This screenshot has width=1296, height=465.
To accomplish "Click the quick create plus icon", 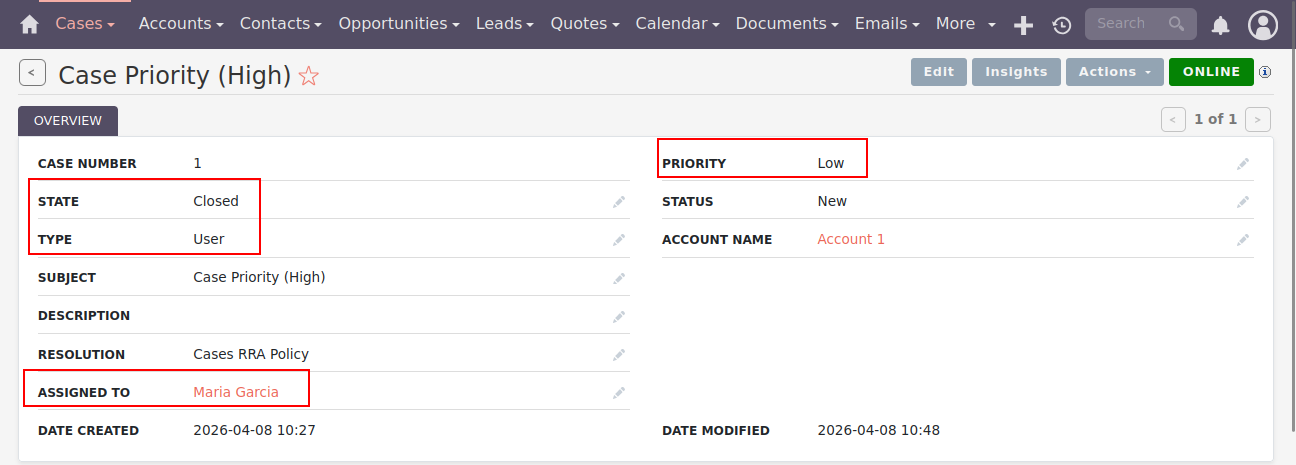I will [x=1023, y=25].
